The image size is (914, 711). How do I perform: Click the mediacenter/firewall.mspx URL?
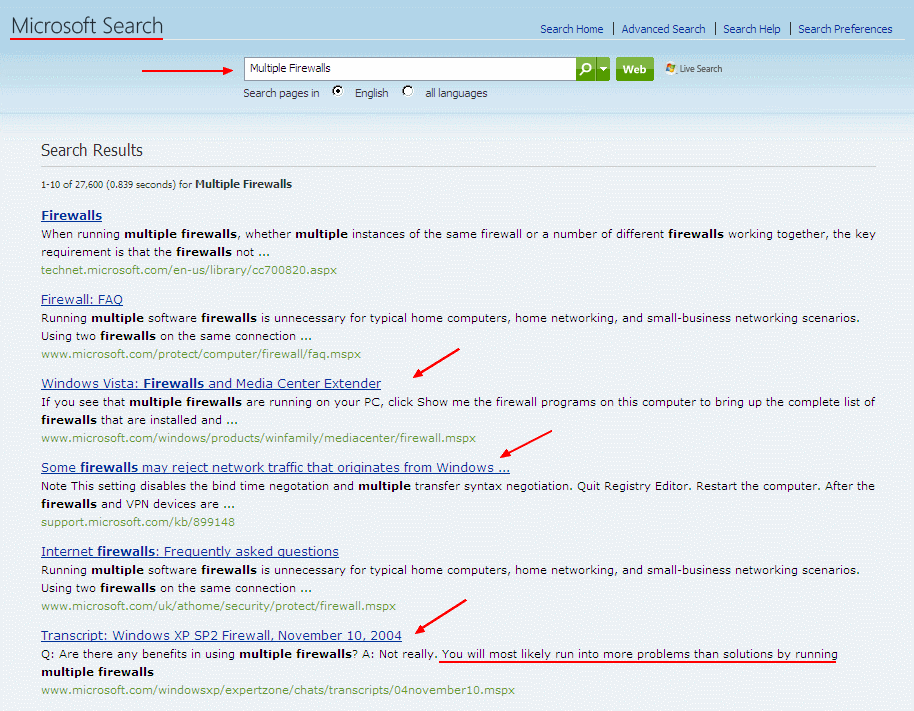tap(258, 438)
